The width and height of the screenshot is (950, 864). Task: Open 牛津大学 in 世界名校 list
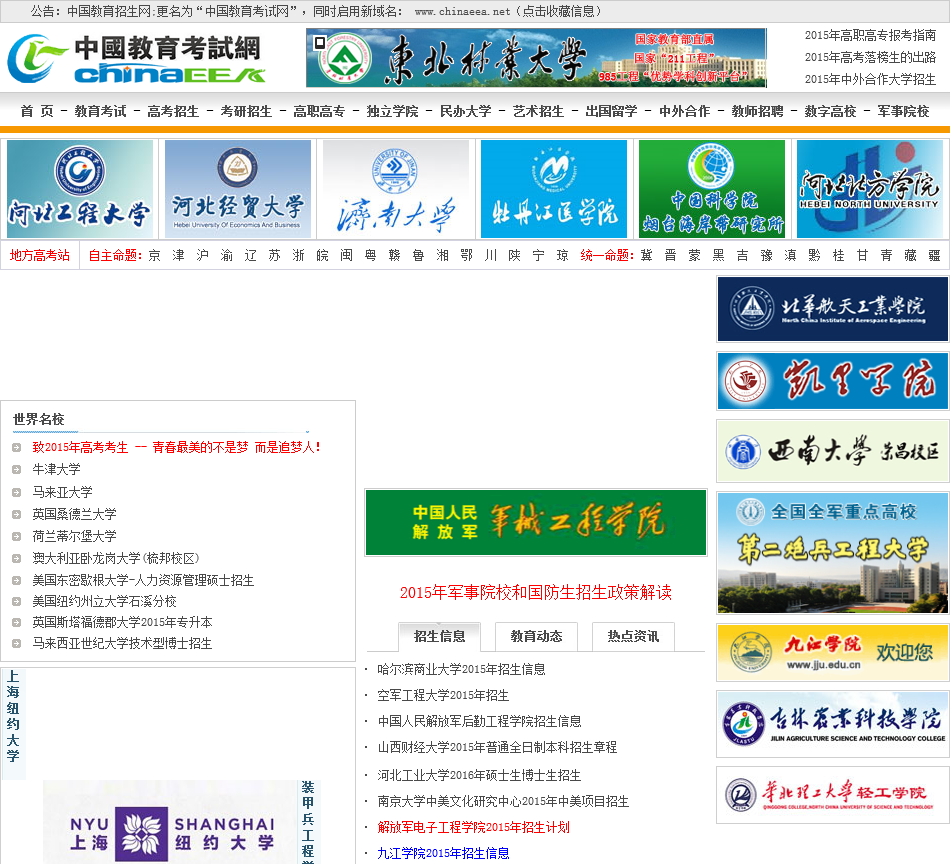click(x=56, y=470)
